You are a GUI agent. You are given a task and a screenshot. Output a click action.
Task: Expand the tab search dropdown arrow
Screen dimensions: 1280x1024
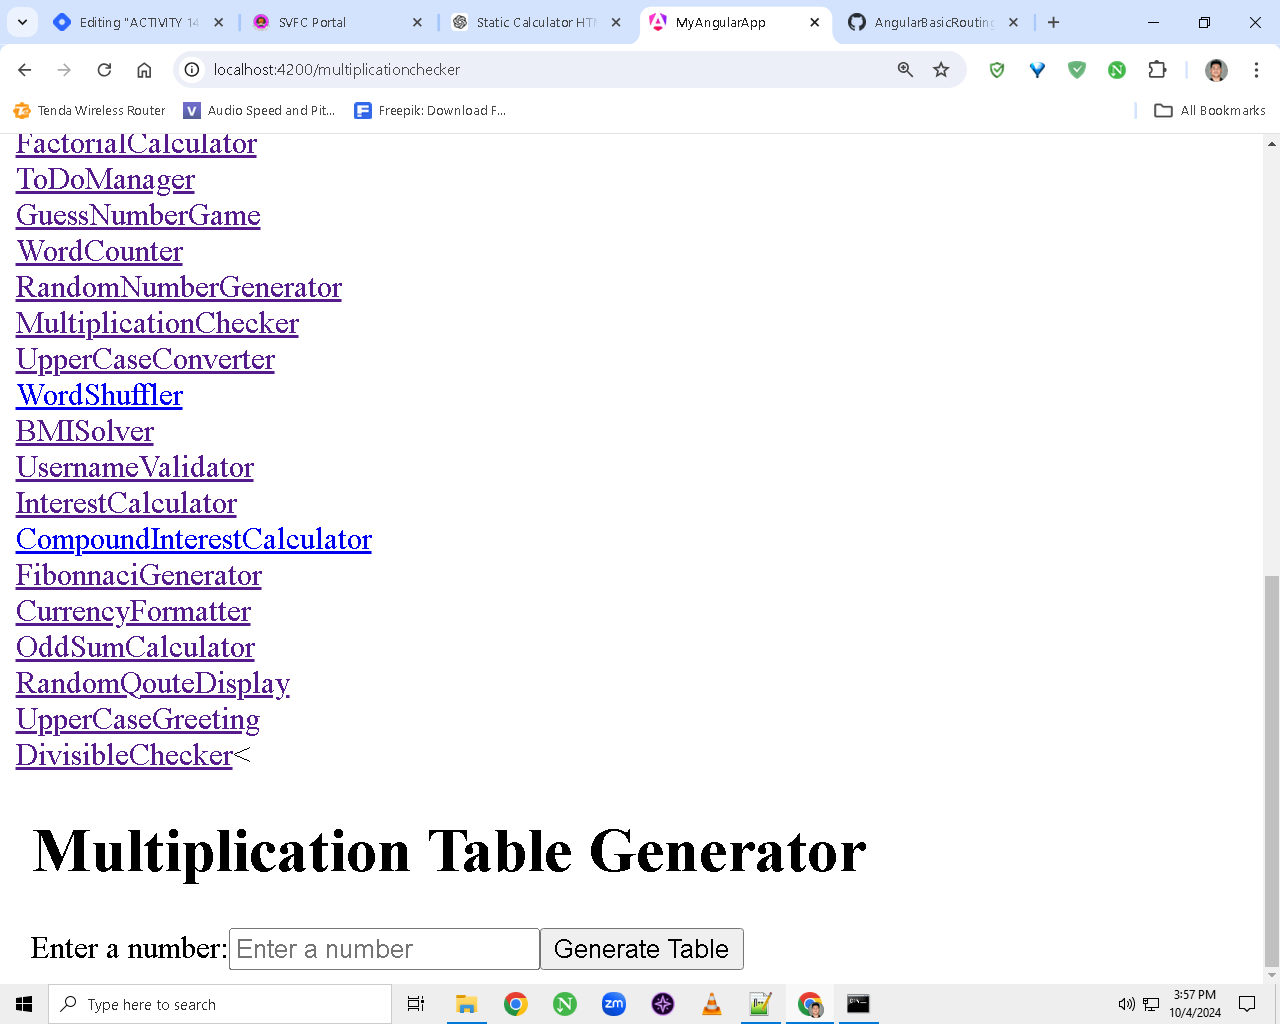22,22
